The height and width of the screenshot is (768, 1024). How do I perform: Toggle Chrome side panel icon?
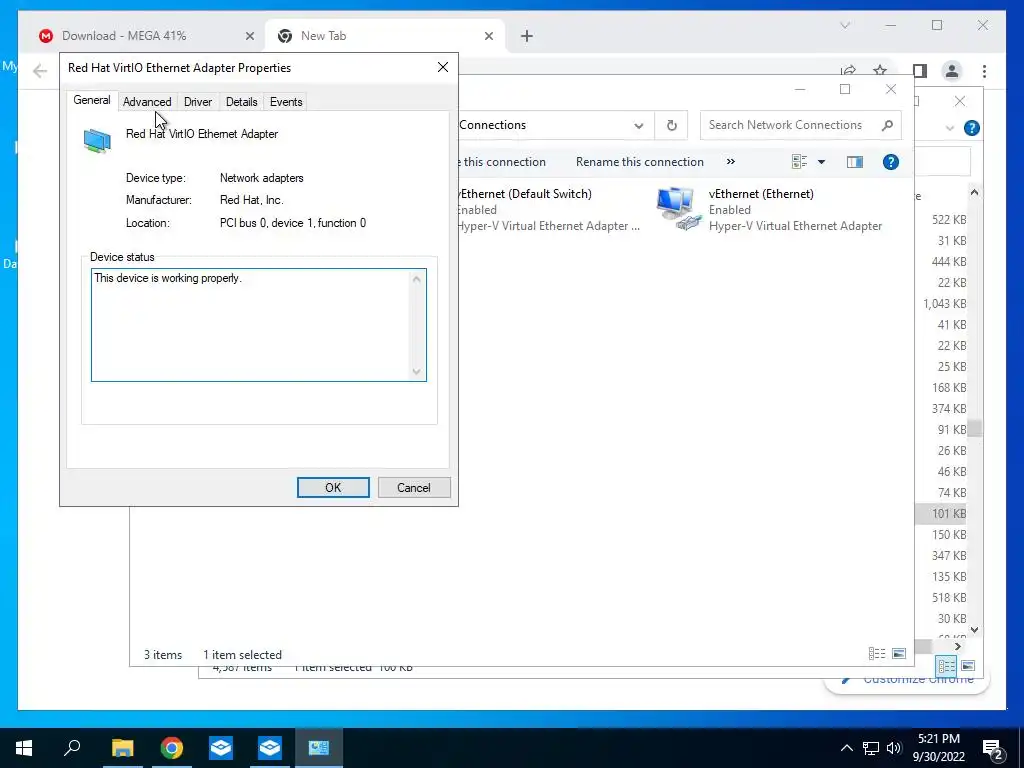920,71
